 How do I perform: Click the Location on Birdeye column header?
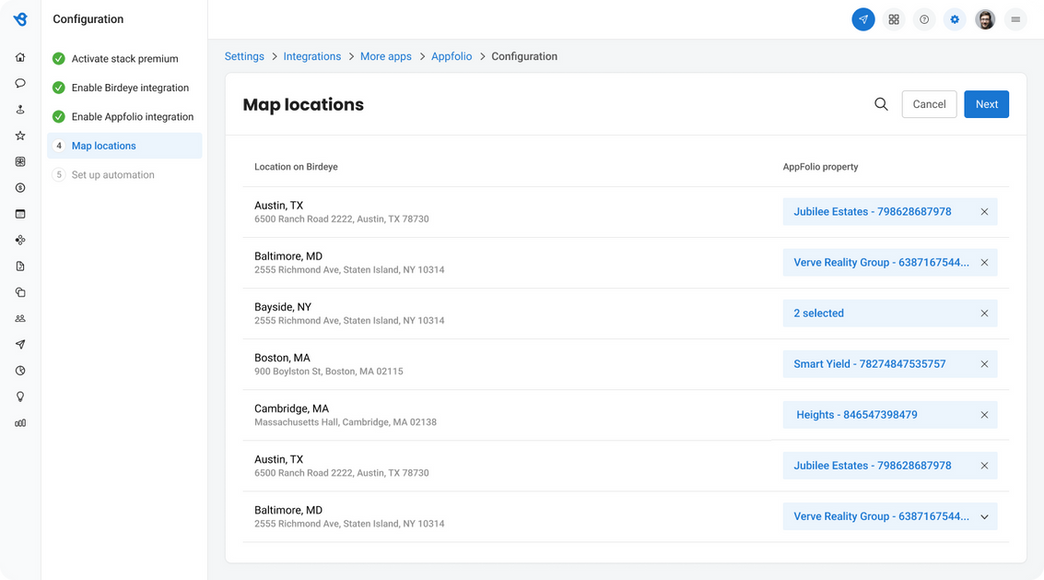[x=296, y=166]
